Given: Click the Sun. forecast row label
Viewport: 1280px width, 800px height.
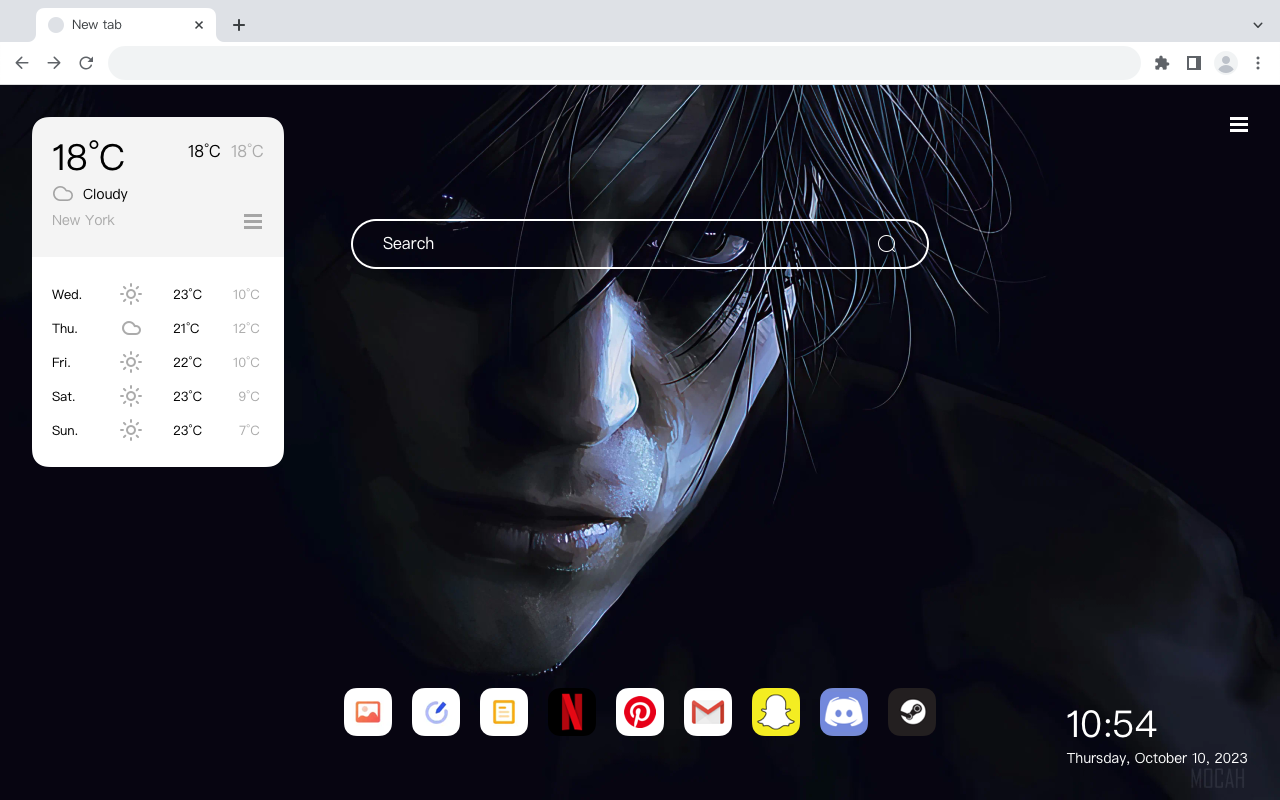Looking at the screenshot, I should click(x=65, y=431).
